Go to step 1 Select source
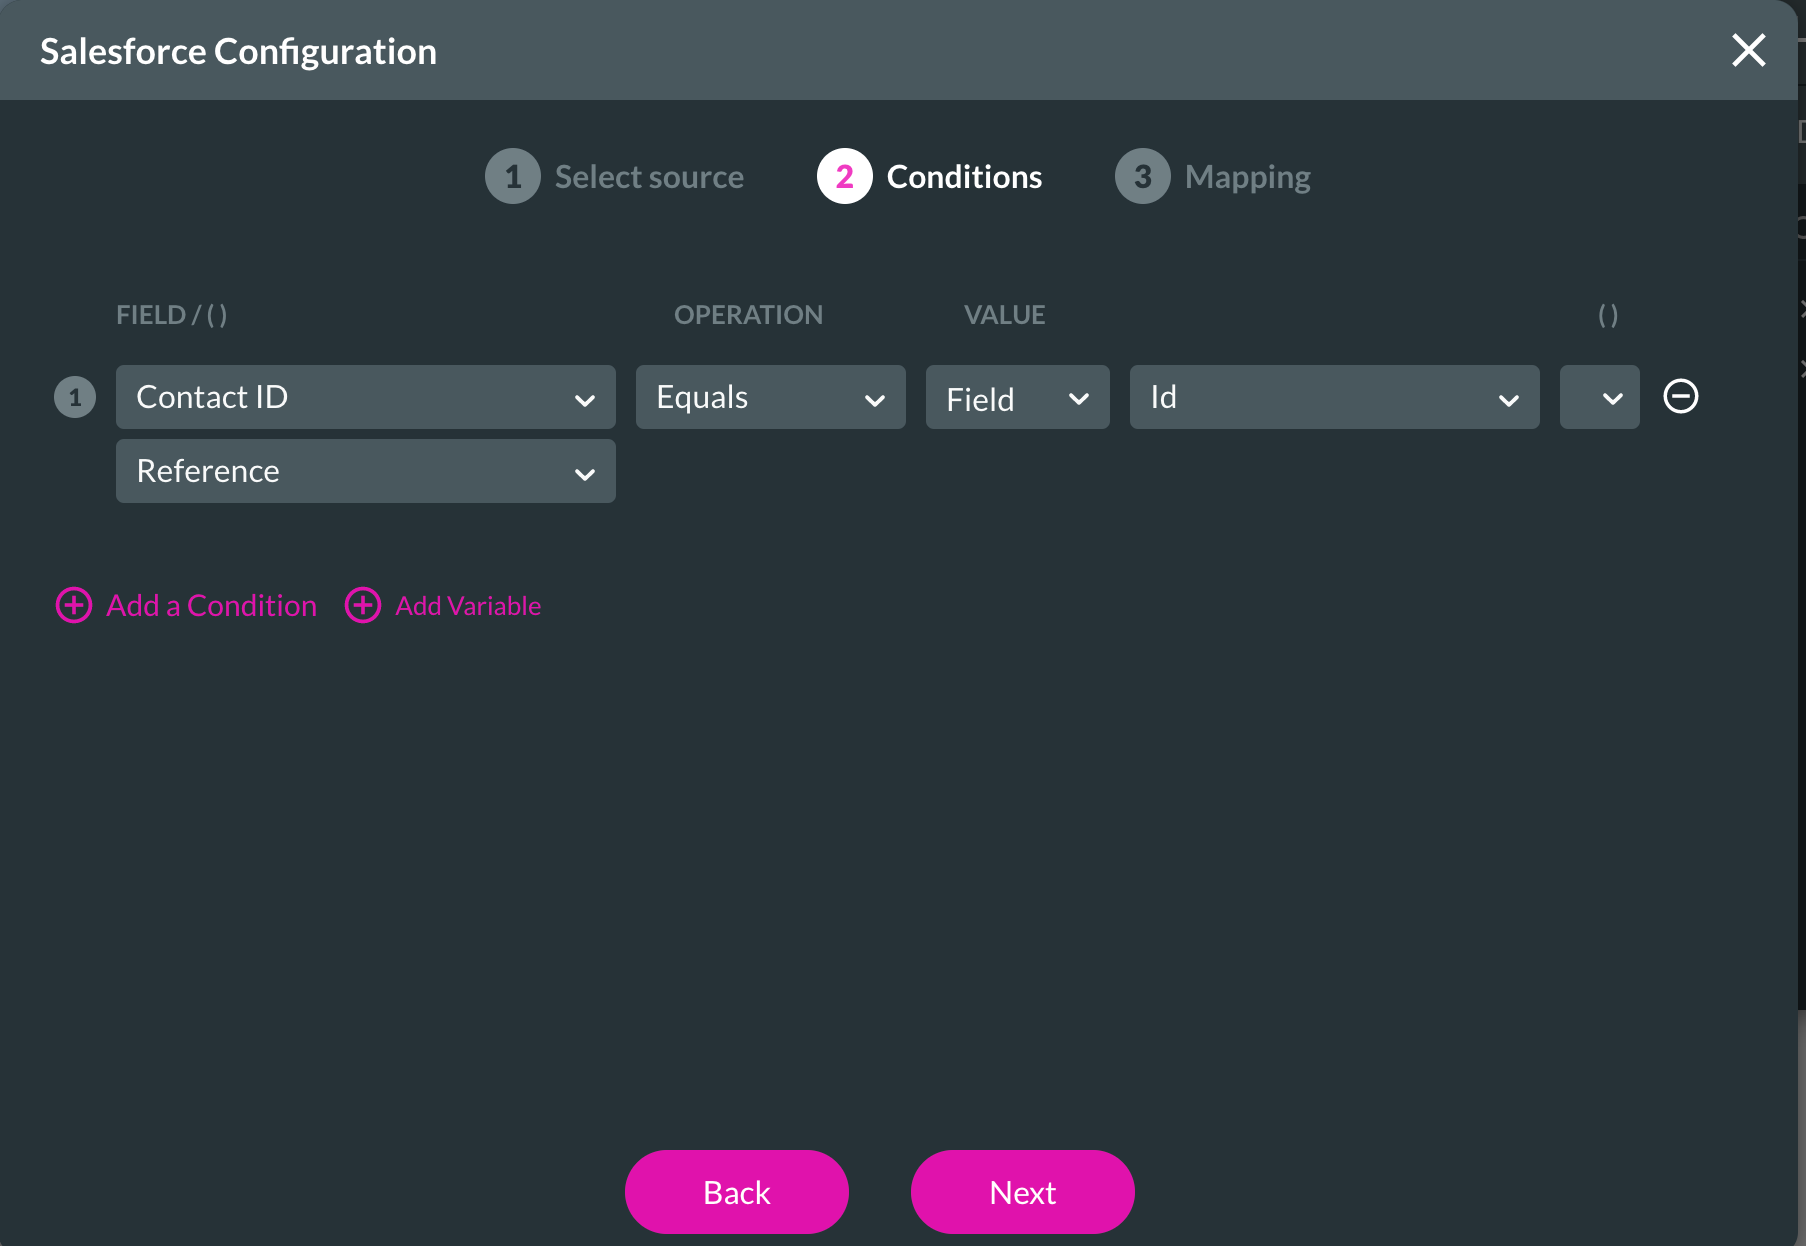The height and width of the screenshot is (1246, 1806). [614, 176]
